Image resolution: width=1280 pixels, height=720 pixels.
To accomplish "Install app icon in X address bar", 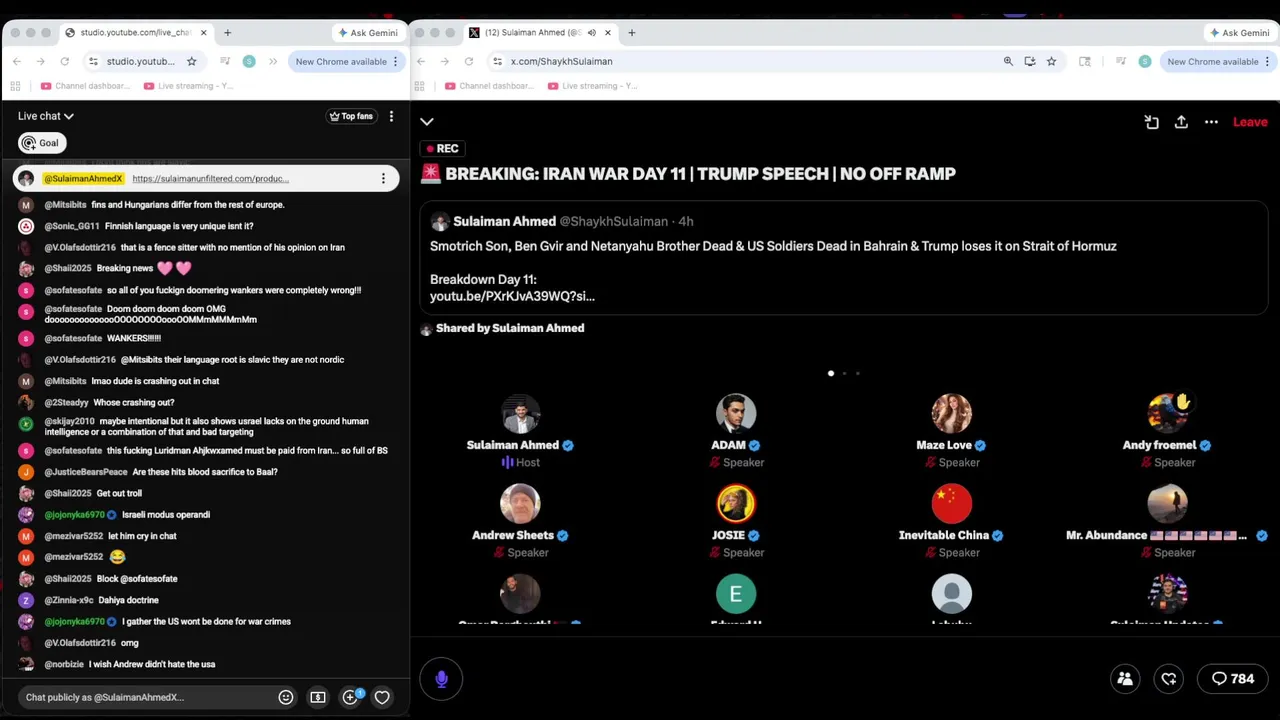I will tap(1030, 61).
